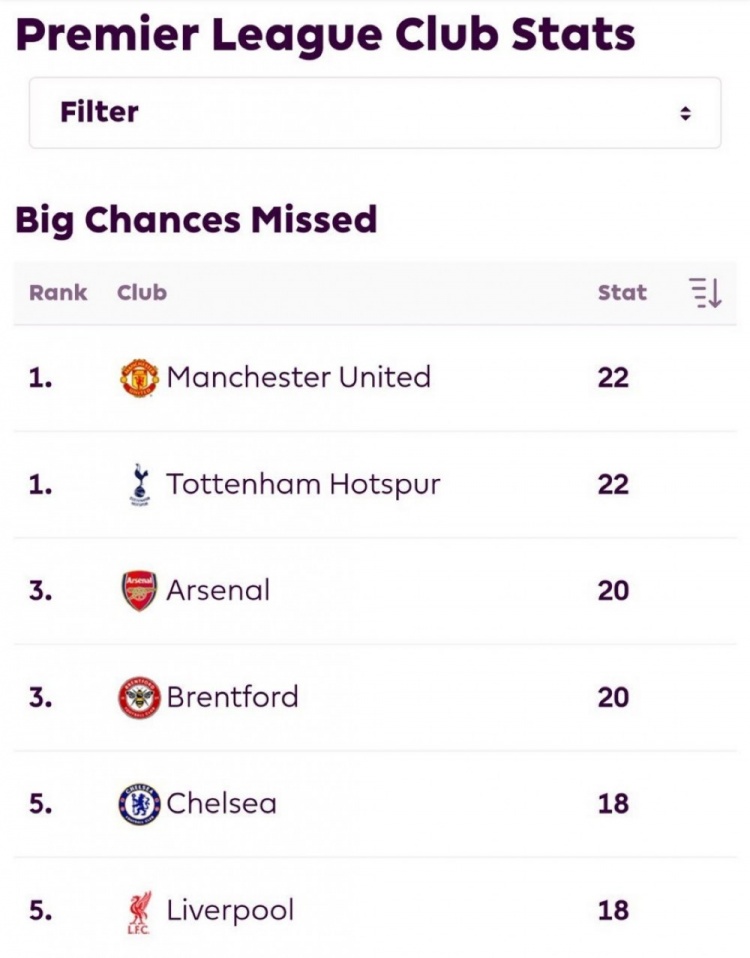Click the Brentford bee crest

(139, 697)
